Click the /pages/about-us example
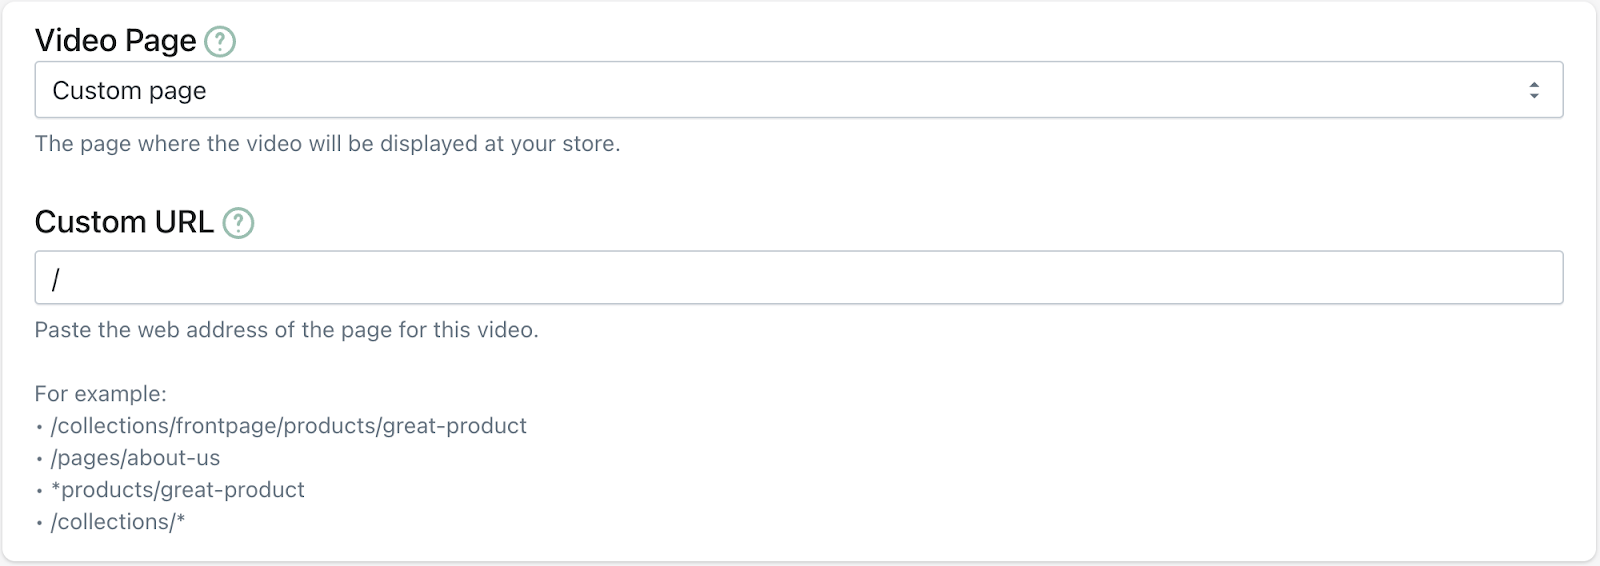The width and height of the screenshot is (1600, 566). (x=135, y=458)
